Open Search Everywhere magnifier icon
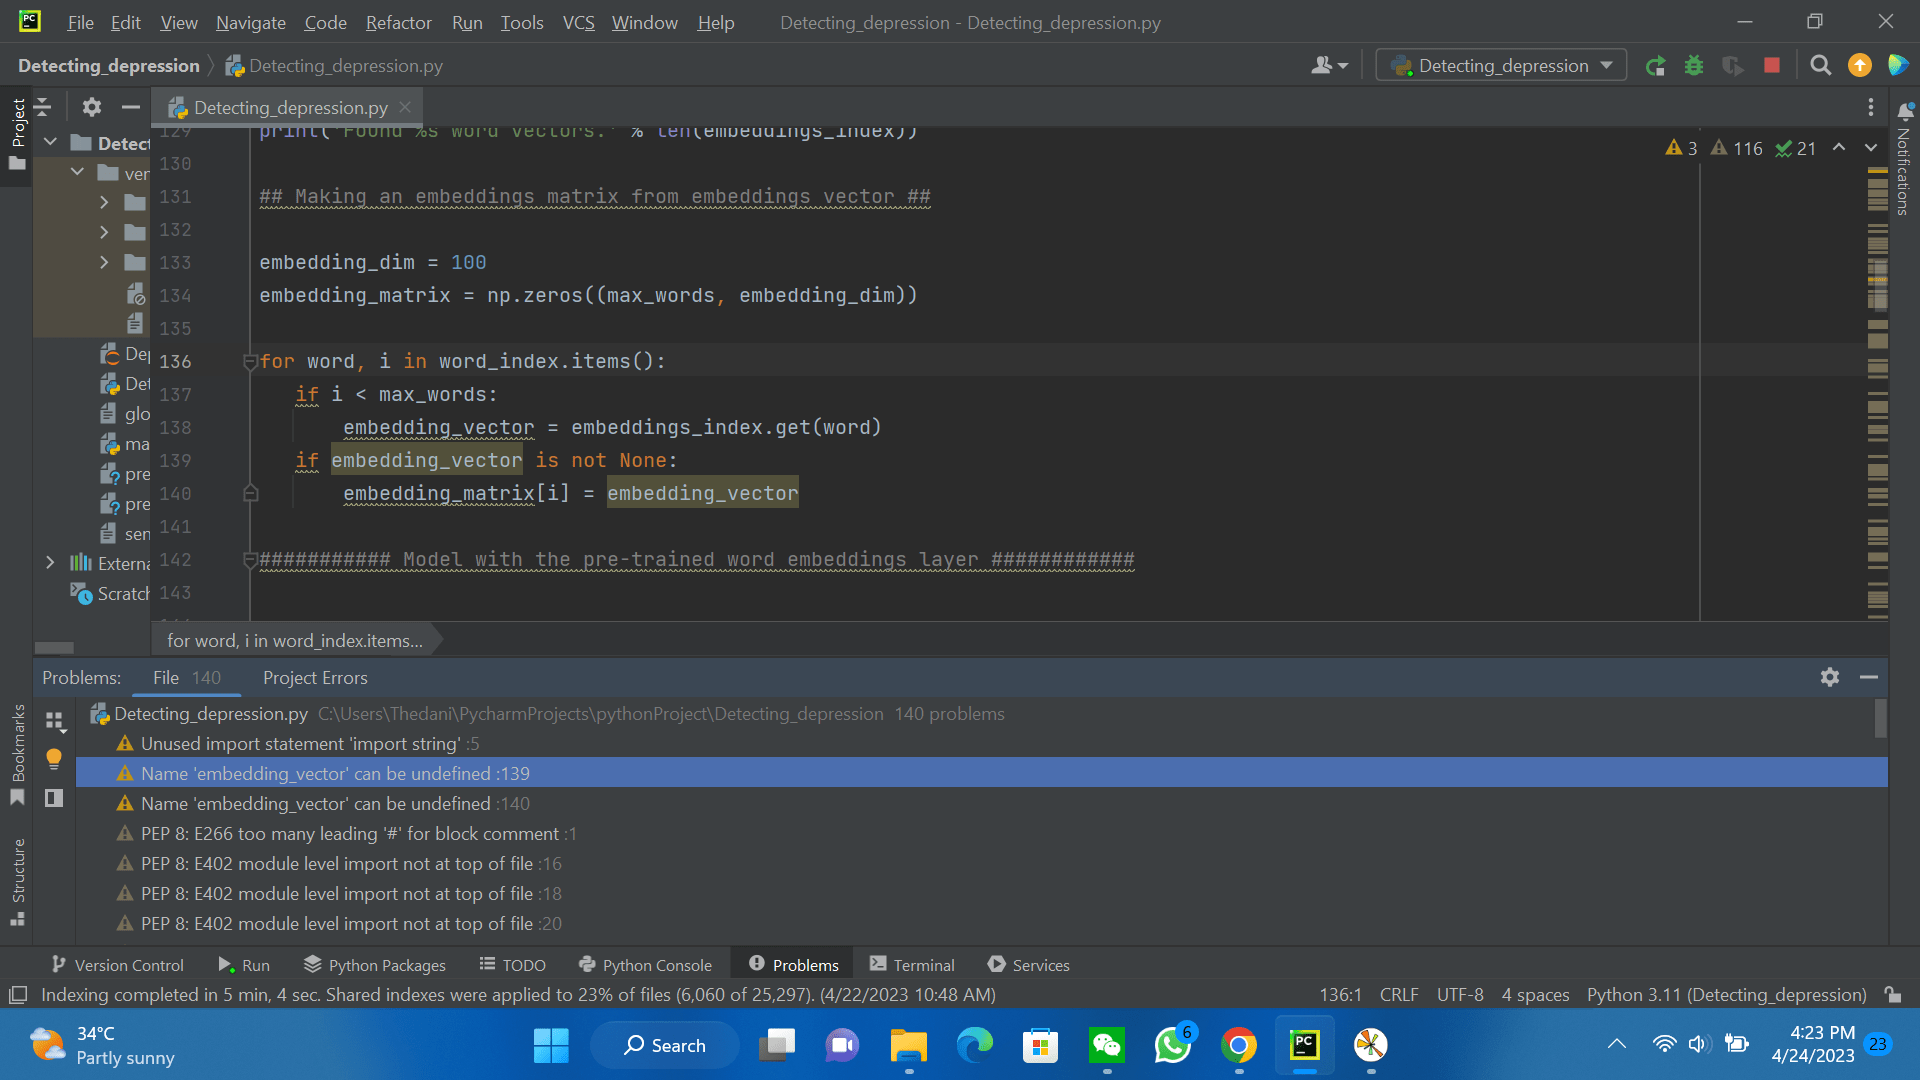1920x1080 pixels. click(1821, 66)
